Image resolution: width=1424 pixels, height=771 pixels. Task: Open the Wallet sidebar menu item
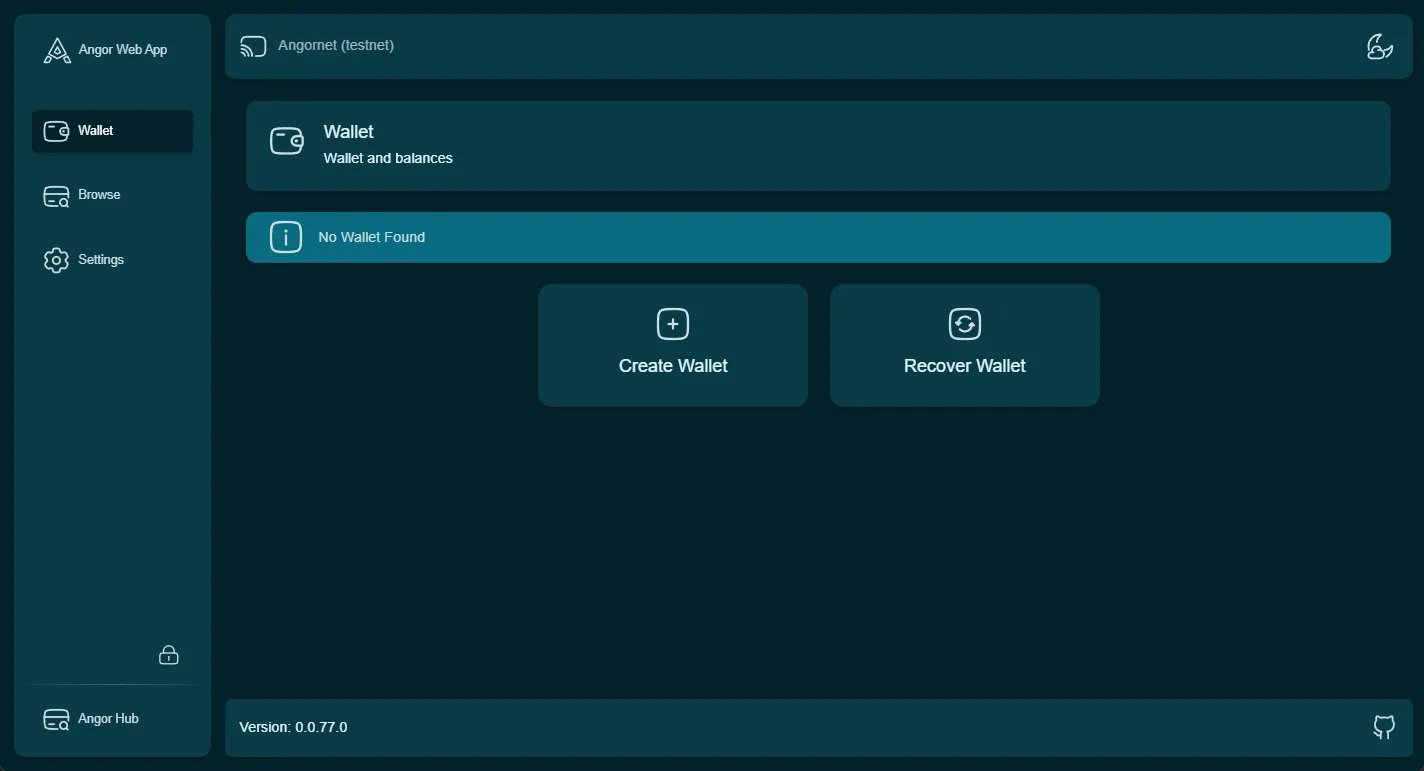tap(112, 131)
